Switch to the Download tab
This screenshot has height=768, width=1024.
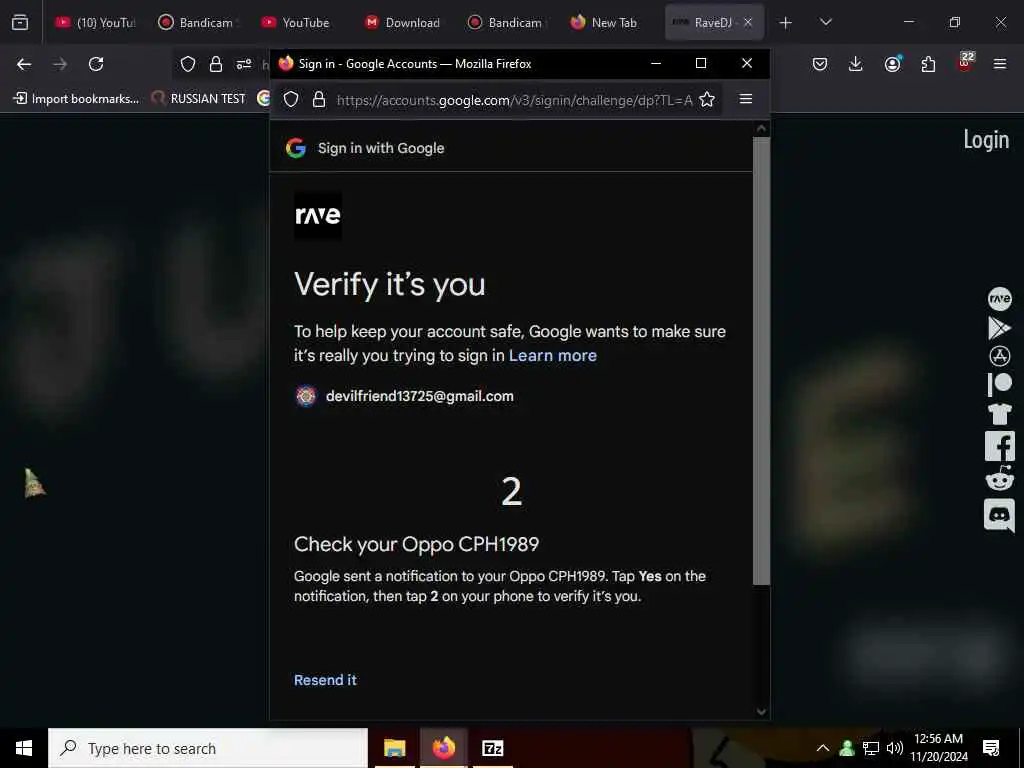[x=402, y=22]
